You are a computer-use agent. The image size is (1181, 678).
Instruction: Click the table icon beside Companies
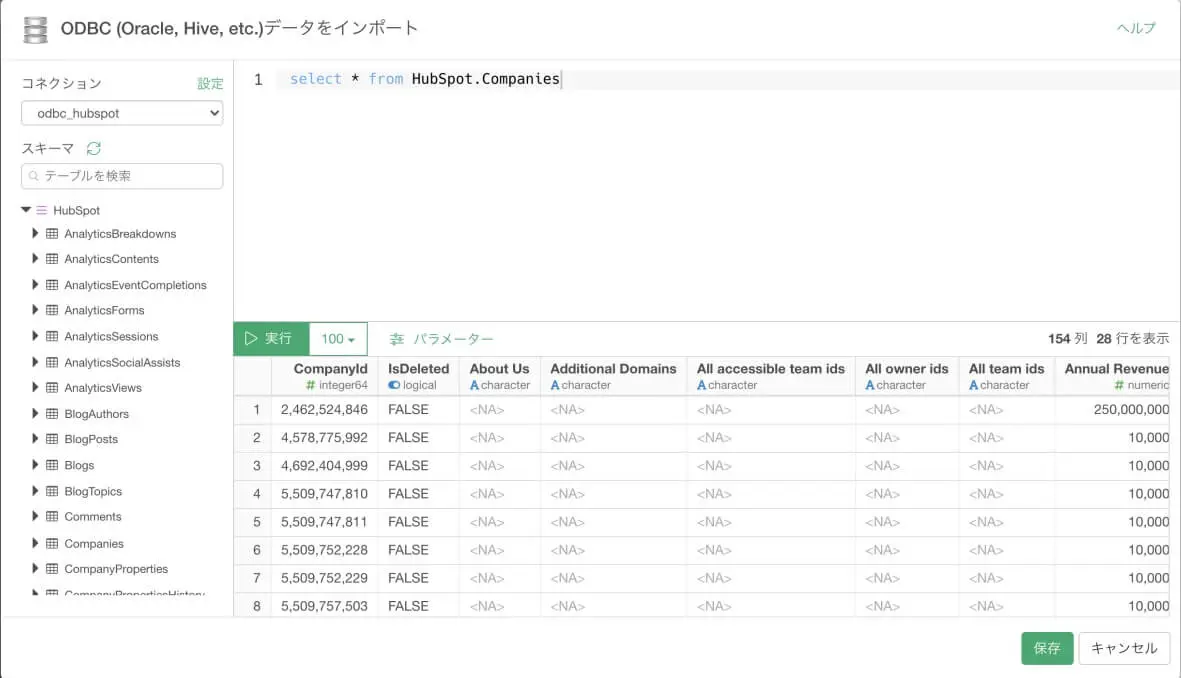click(x=52, y=543)
